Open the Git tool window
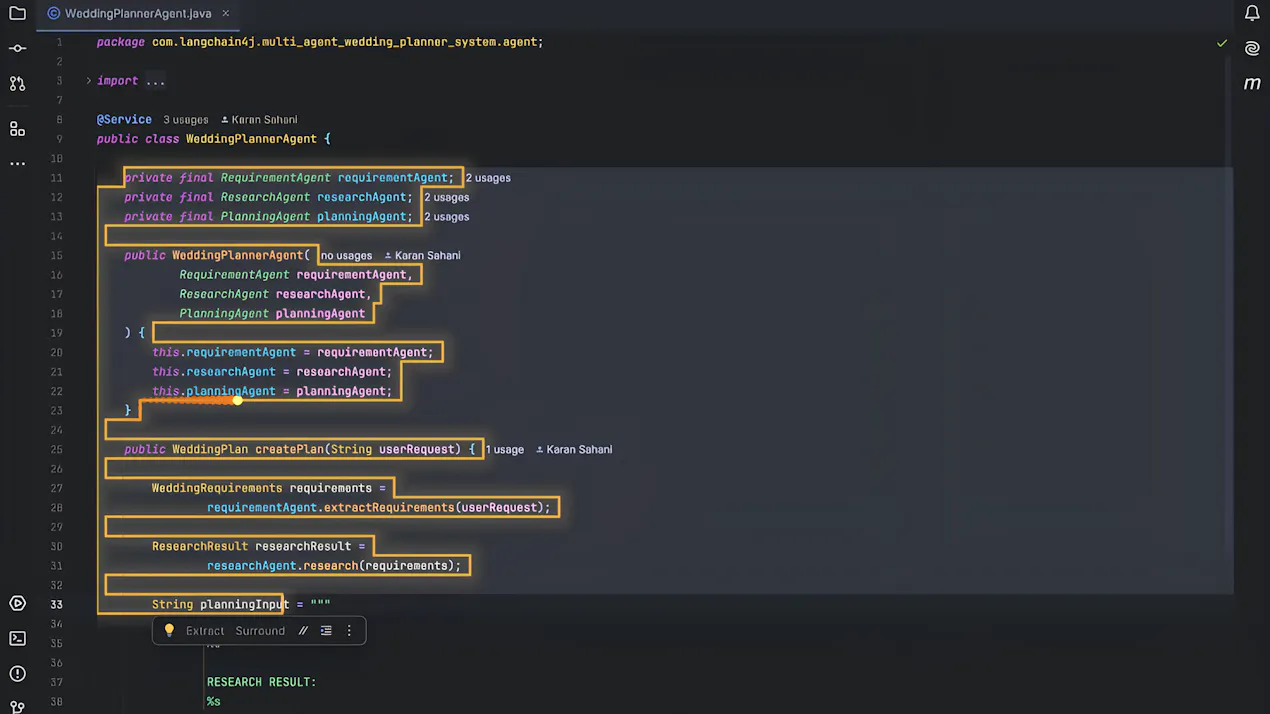Screen dimensions: 1270x714 point(17,707)
